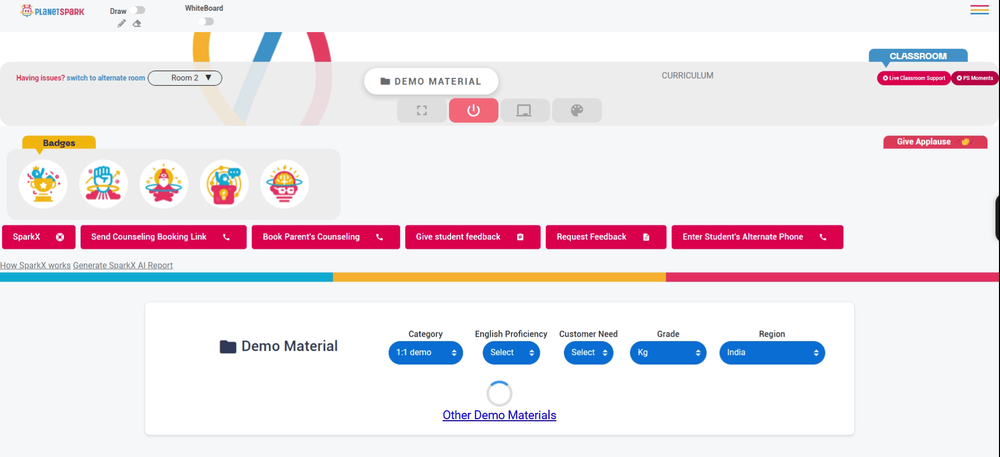Open the Badges tab label

point(59,143)
